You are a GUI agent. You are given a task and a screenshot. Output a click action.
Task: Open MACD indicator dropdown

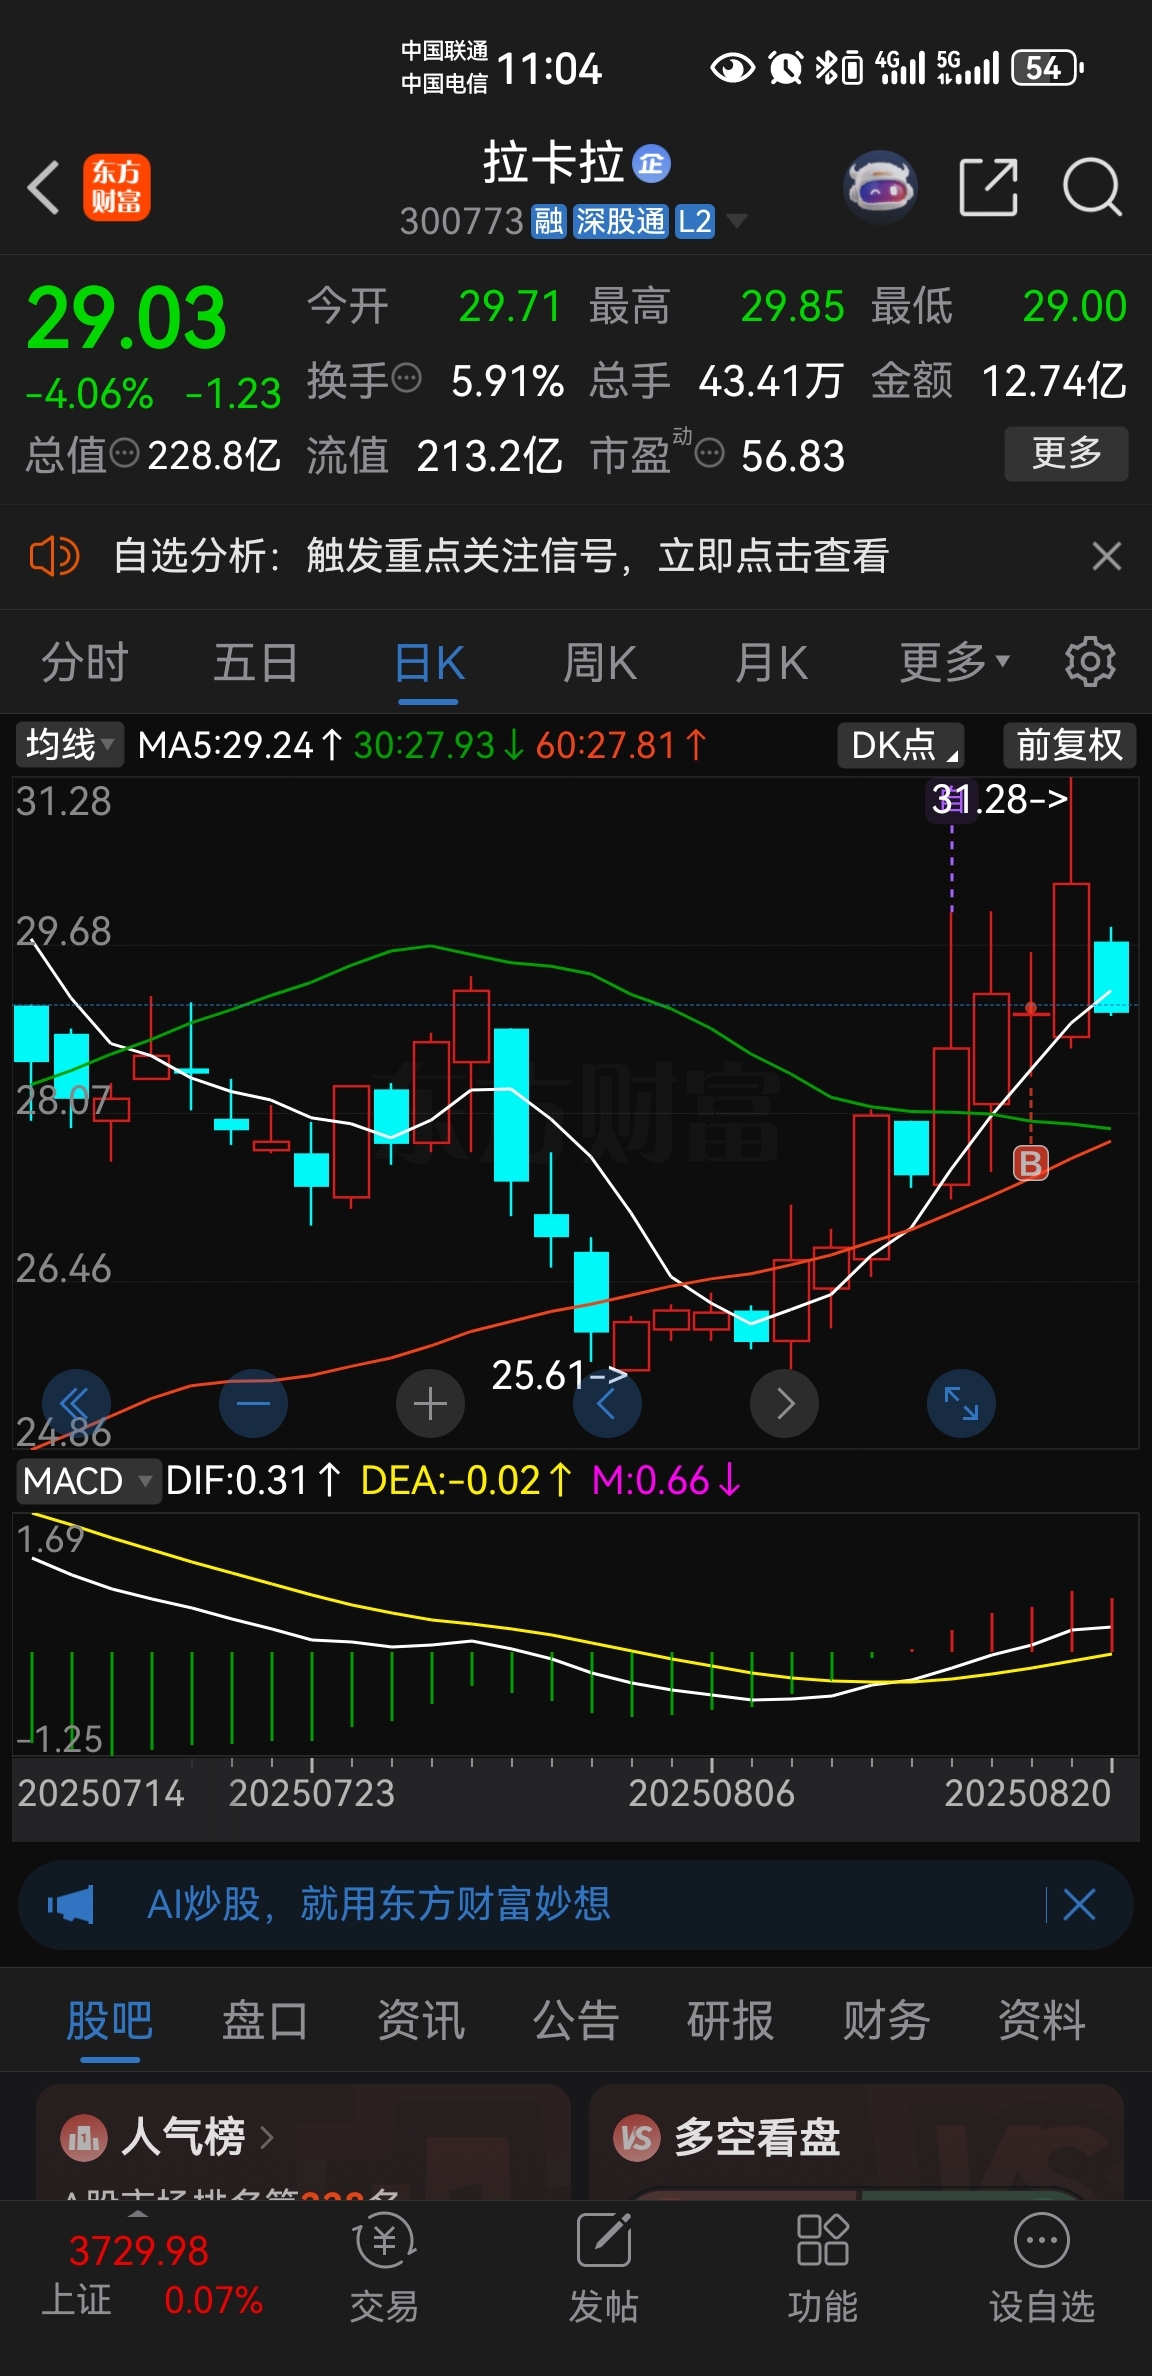88,1480
